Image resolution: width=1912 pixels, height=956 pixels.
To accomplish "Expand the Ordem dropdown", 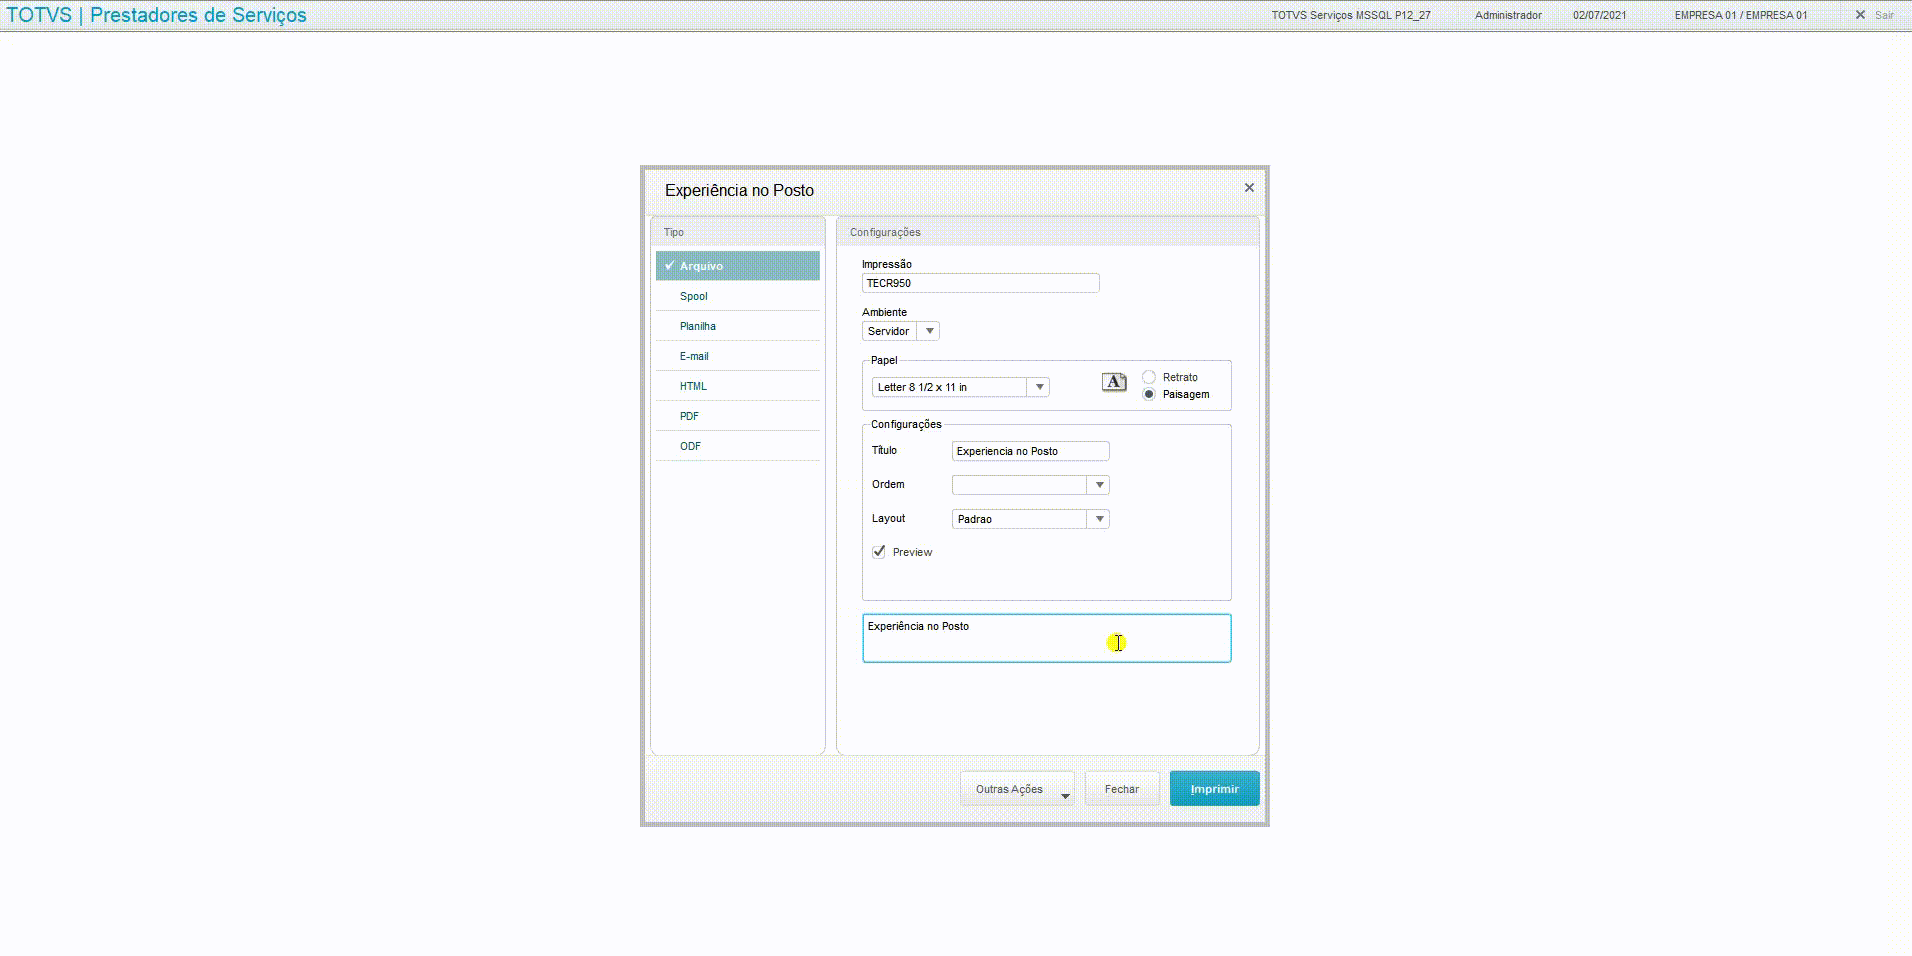I will click(1099, 485).
